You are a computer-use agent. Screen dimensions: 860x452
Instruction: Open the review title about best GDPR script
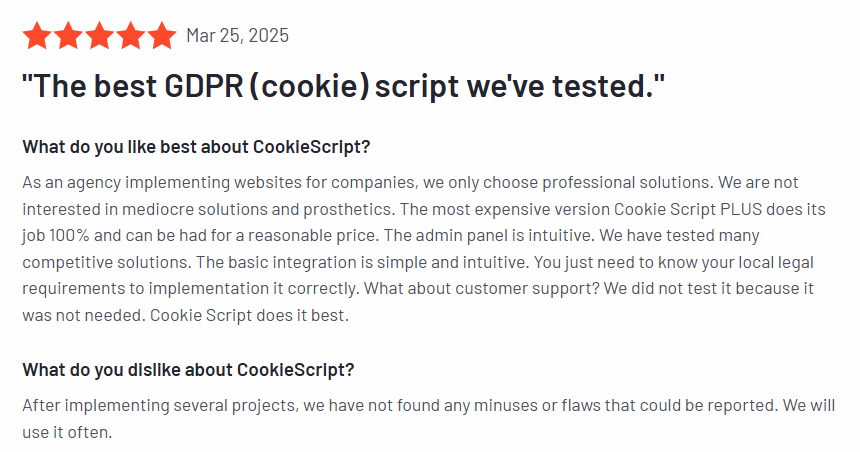(343, 85)
